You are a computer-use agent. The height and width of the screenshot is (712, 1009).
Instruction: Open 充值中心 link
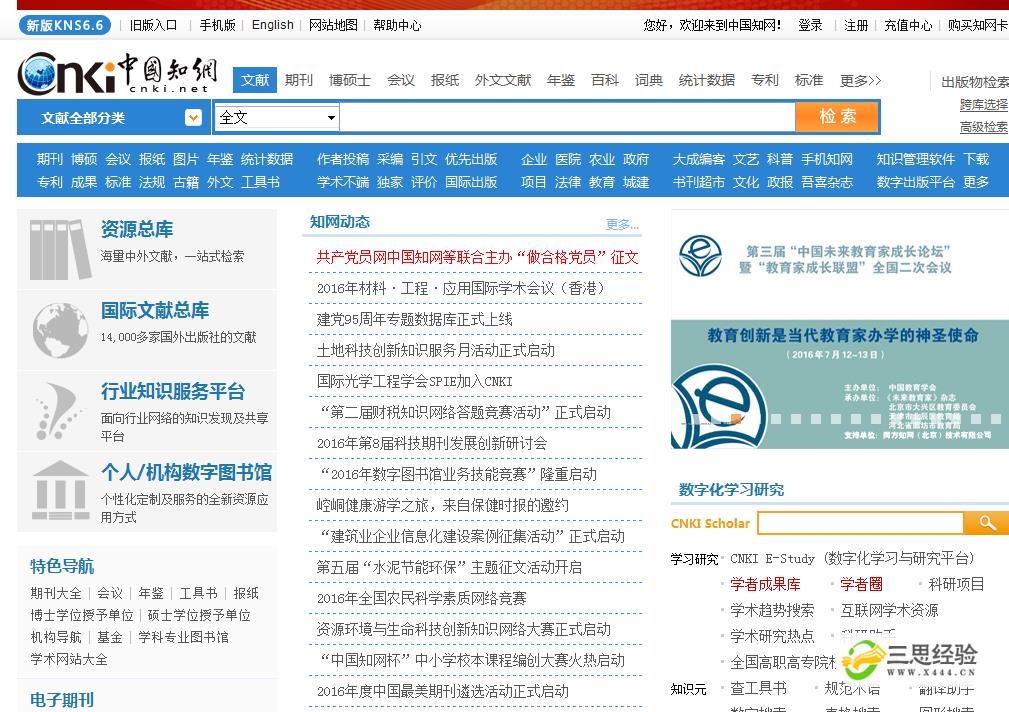pyautogui.click(x=908, y=25)
